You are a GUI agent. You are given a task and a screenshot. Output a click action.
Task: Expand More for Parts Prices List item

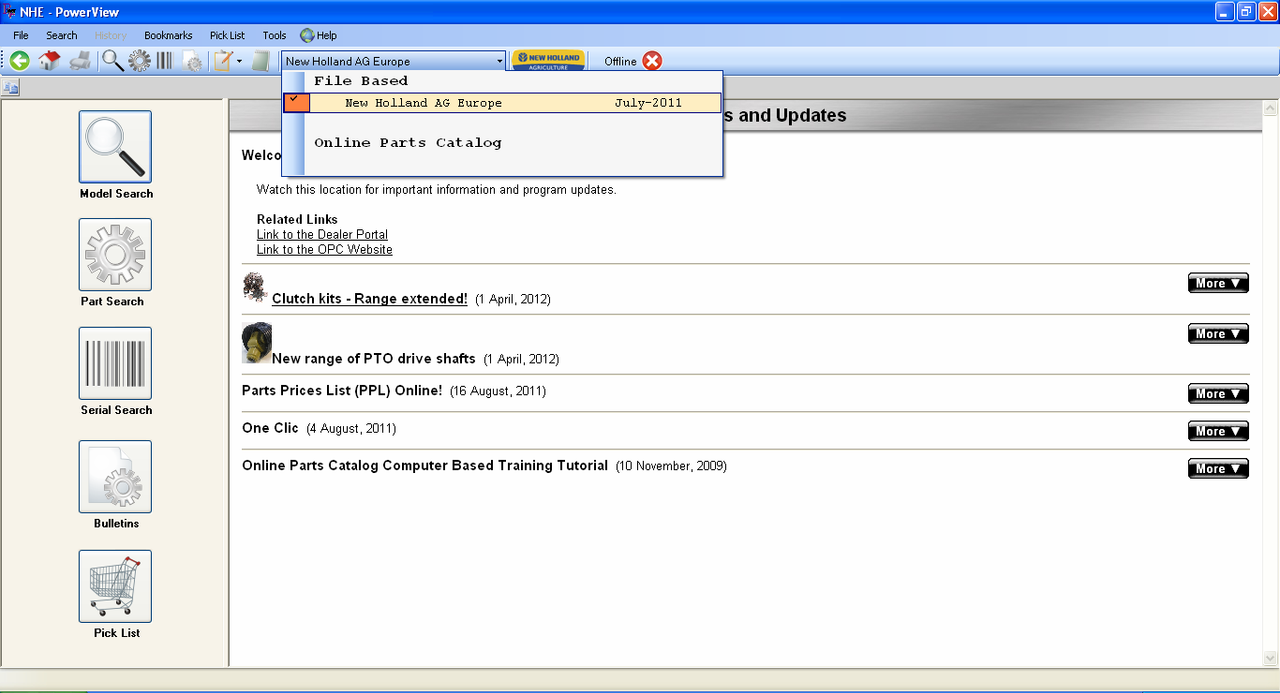coord(1218,394)
